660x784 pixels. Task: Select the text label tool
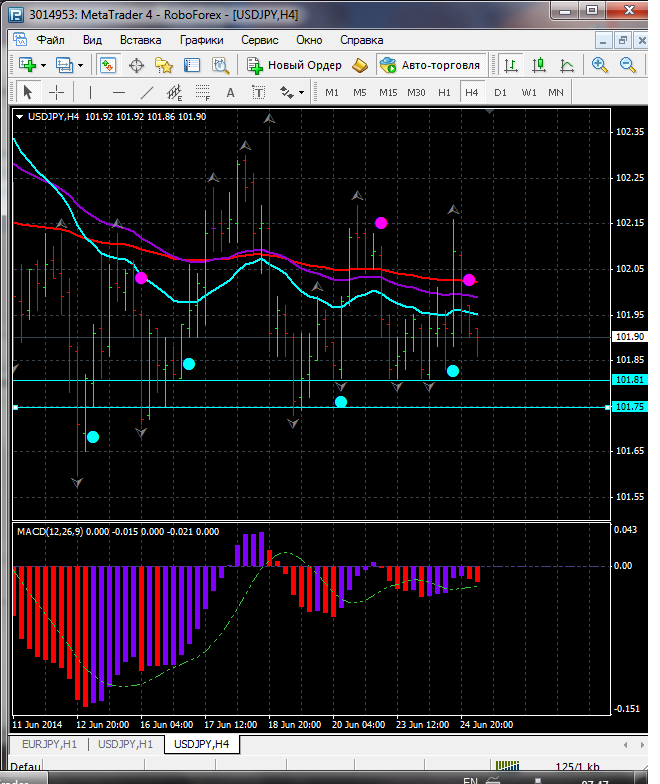pos(230,92)
